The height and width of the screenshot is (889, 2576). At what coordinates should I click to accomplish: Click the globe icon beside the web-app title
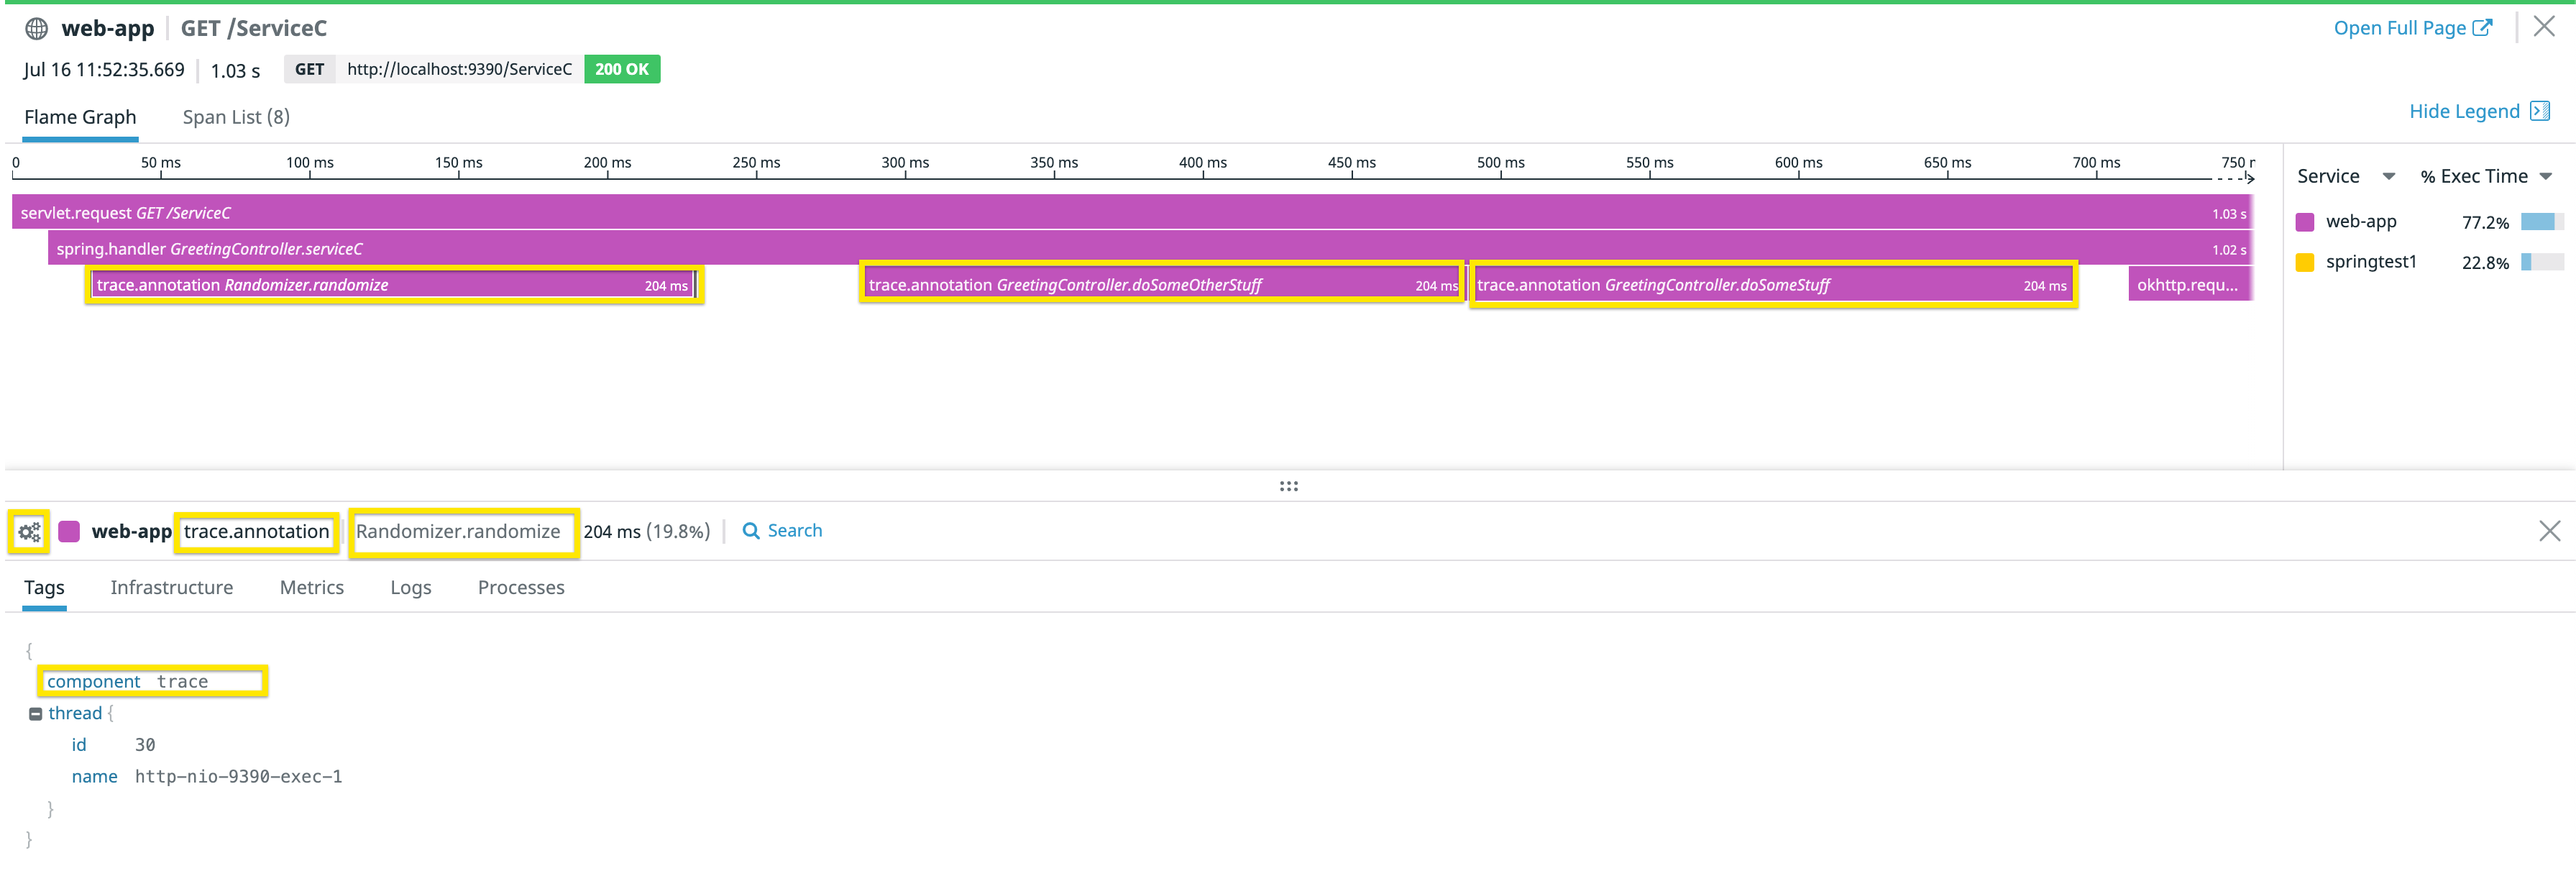37,28
